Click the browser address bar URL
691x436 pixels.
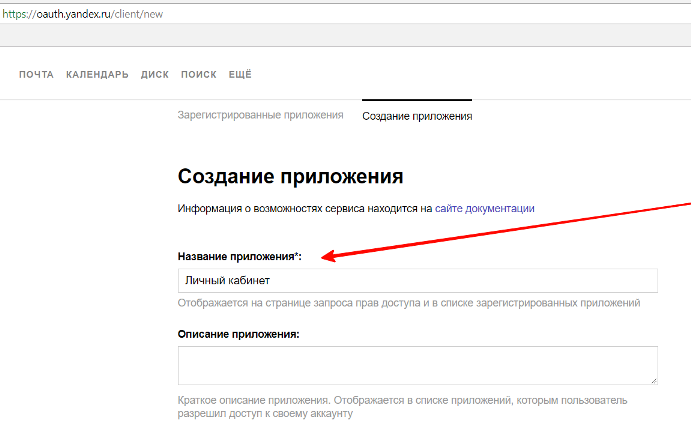coord(83,14)
